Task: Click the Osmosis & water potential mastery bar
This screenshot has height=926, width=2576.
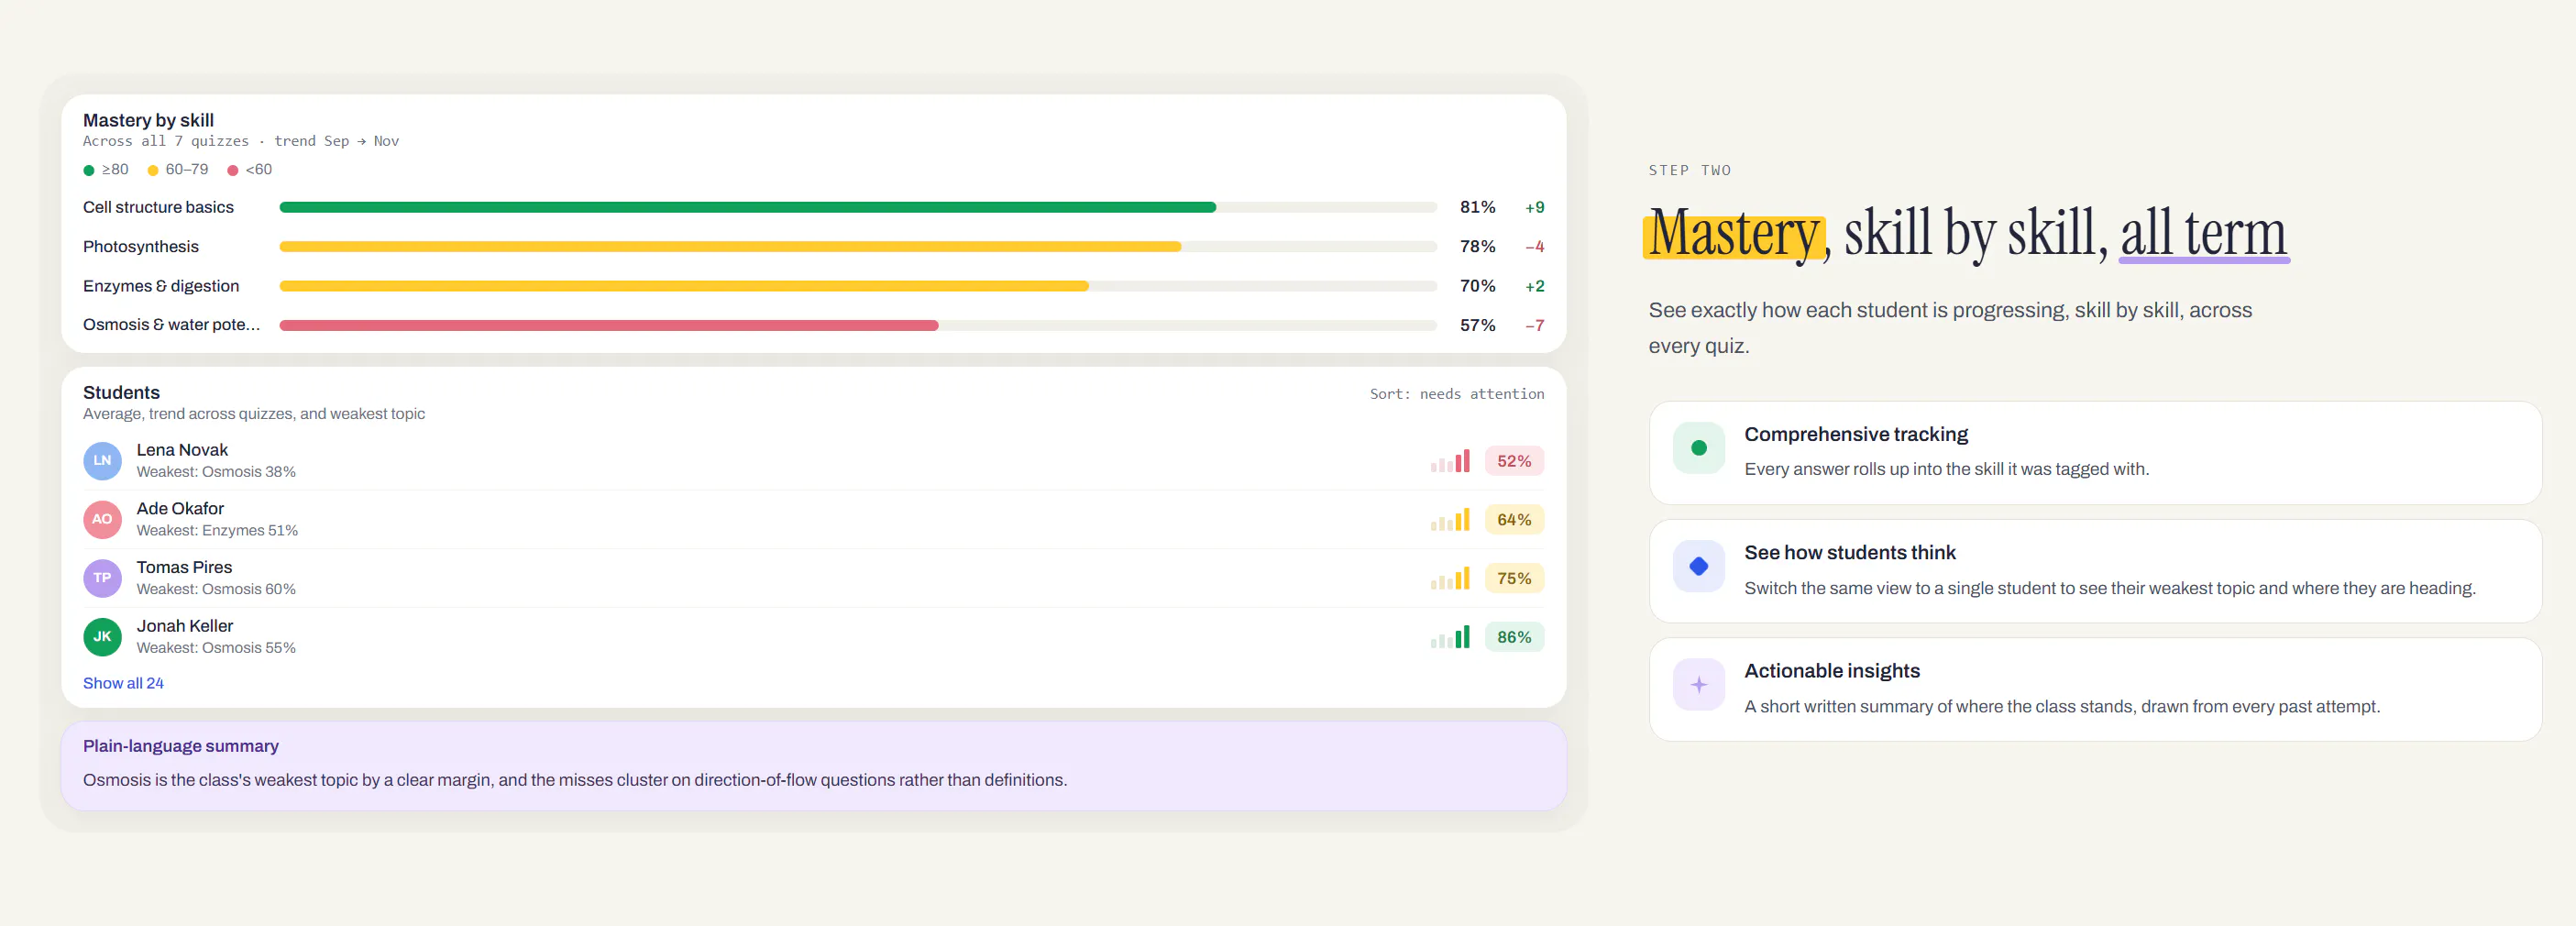Action: click(858, 325)
